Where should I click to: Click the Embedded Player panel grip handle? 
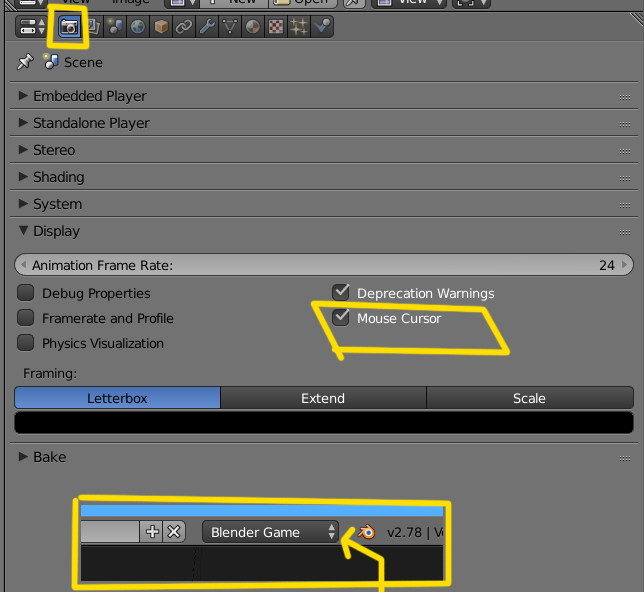[x=625, y=97]
